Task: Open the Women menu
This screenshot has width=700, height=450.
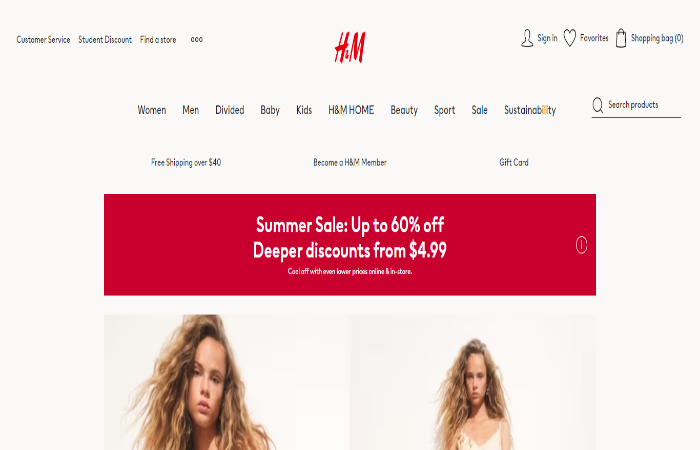Action: [x=152, y=110]
